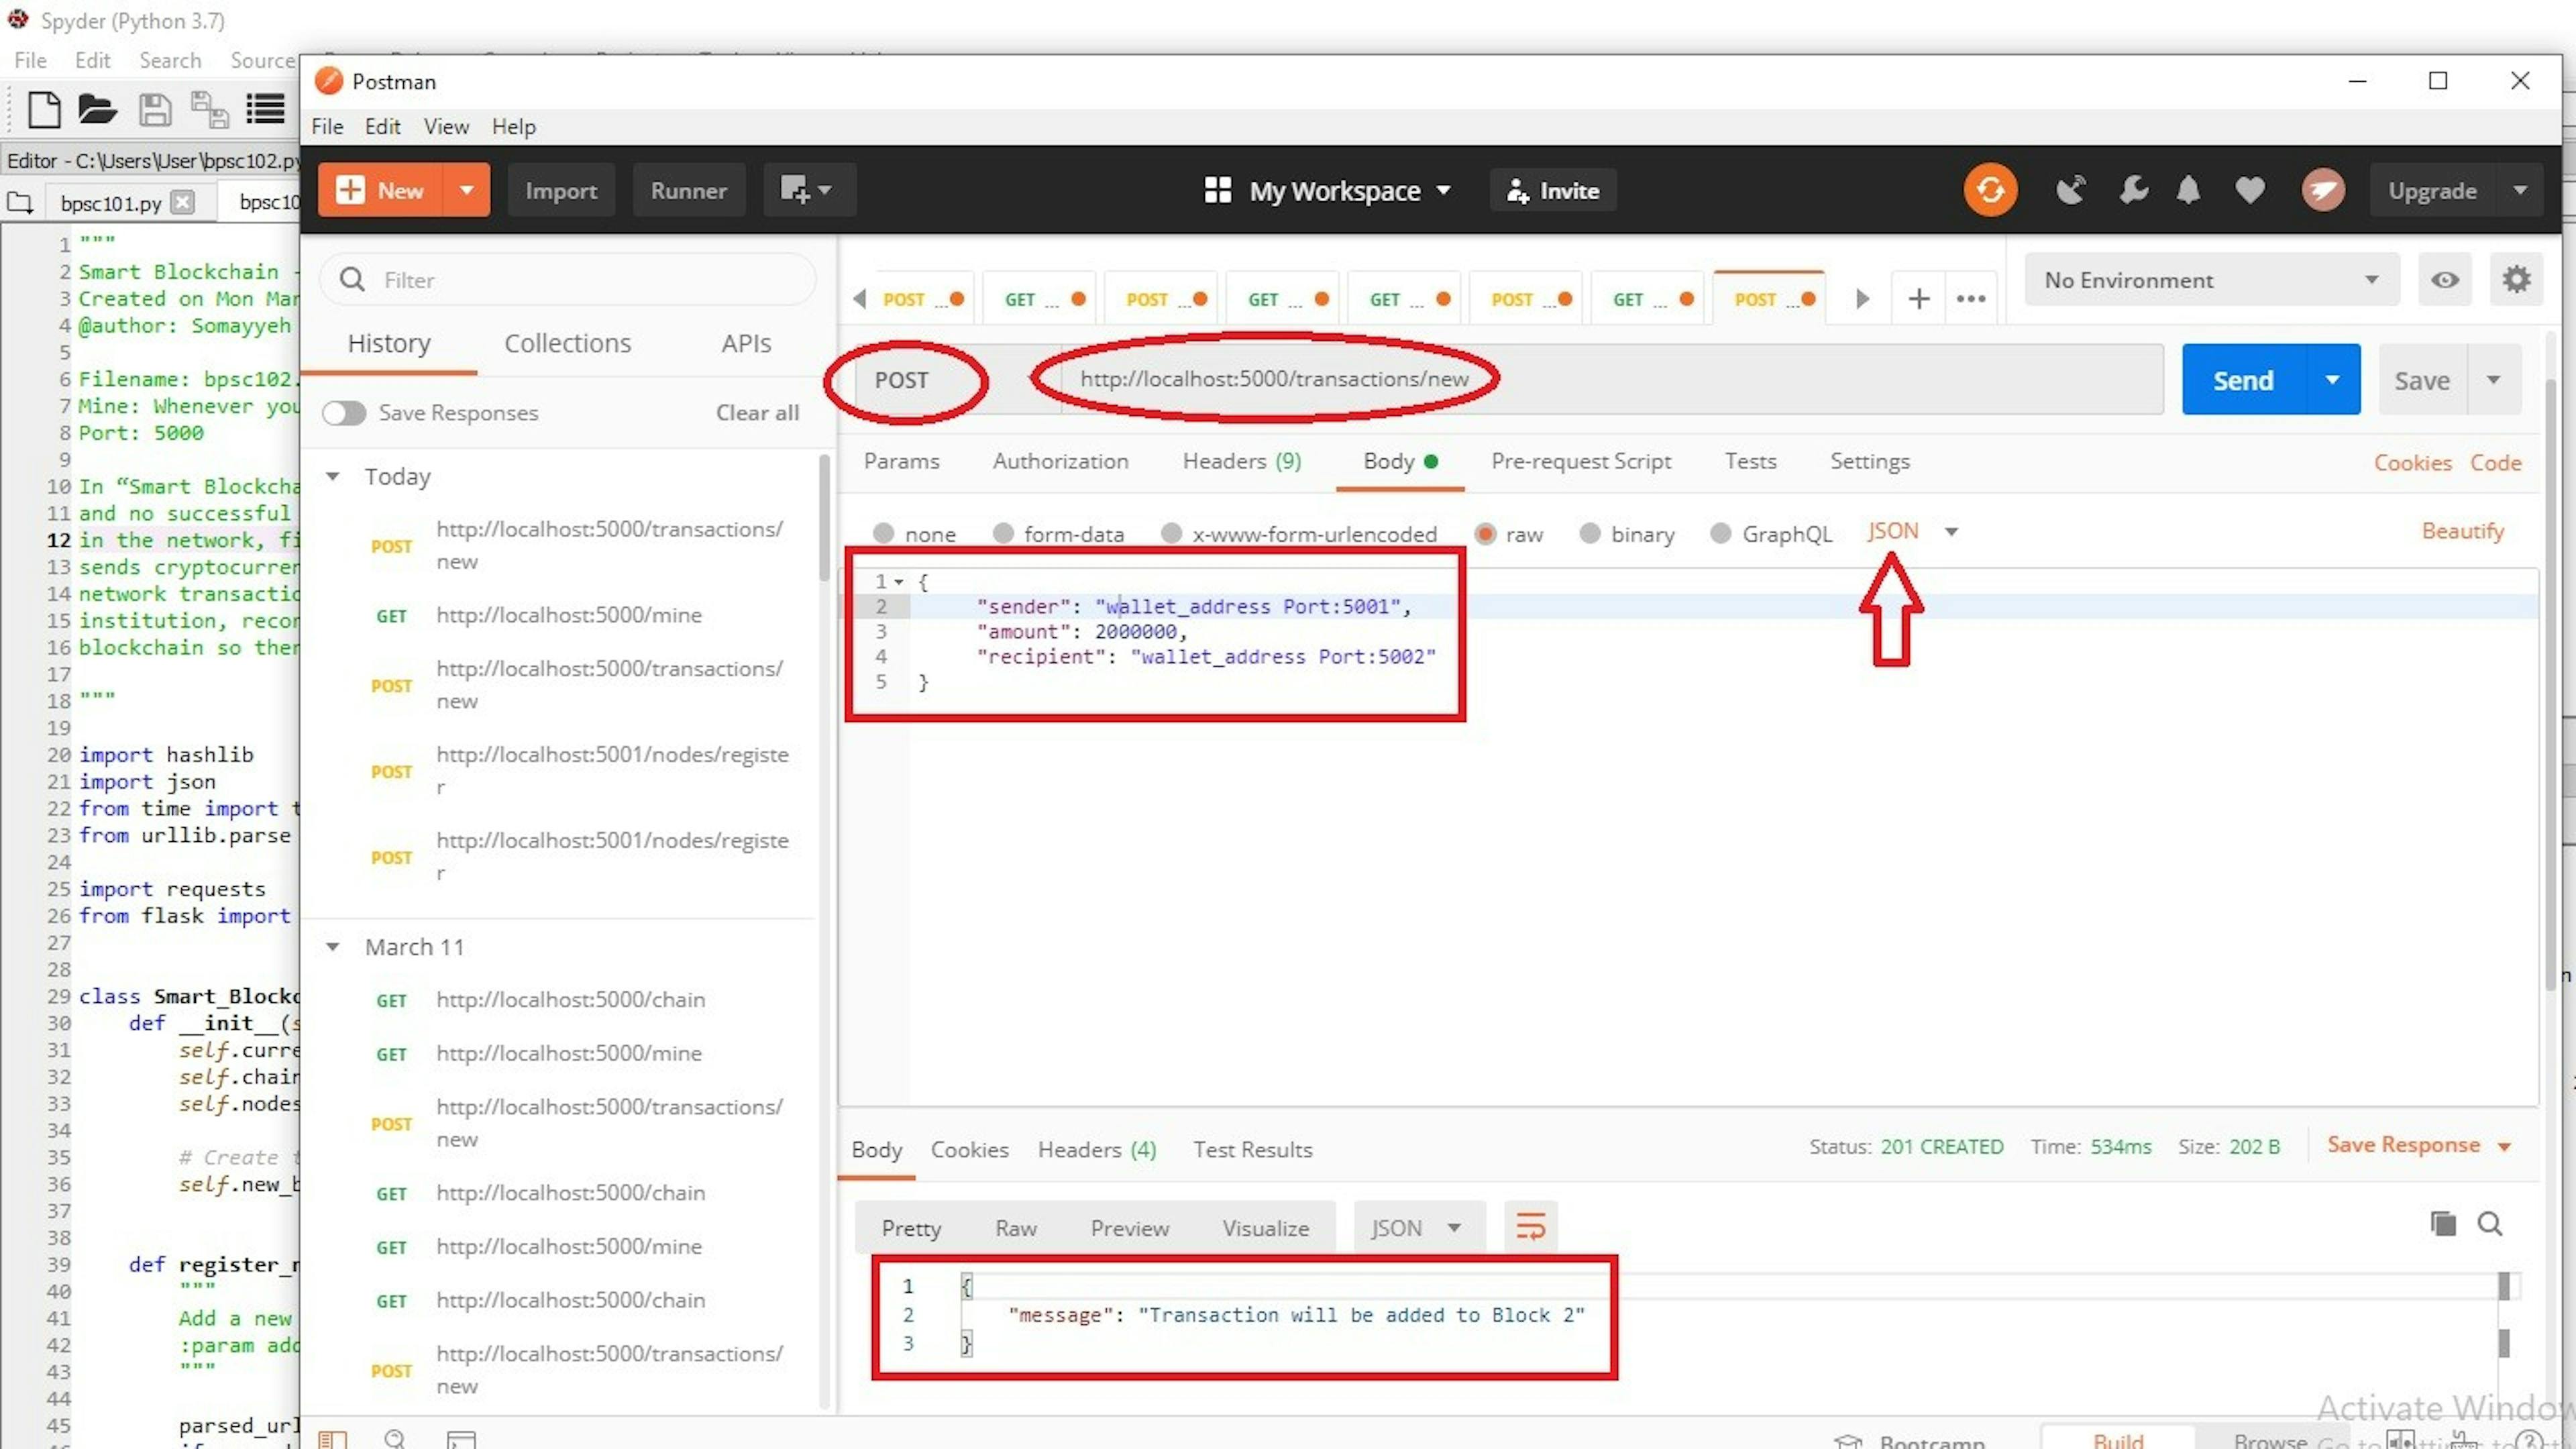Select the raw body type

click(x=1485, y=533)
